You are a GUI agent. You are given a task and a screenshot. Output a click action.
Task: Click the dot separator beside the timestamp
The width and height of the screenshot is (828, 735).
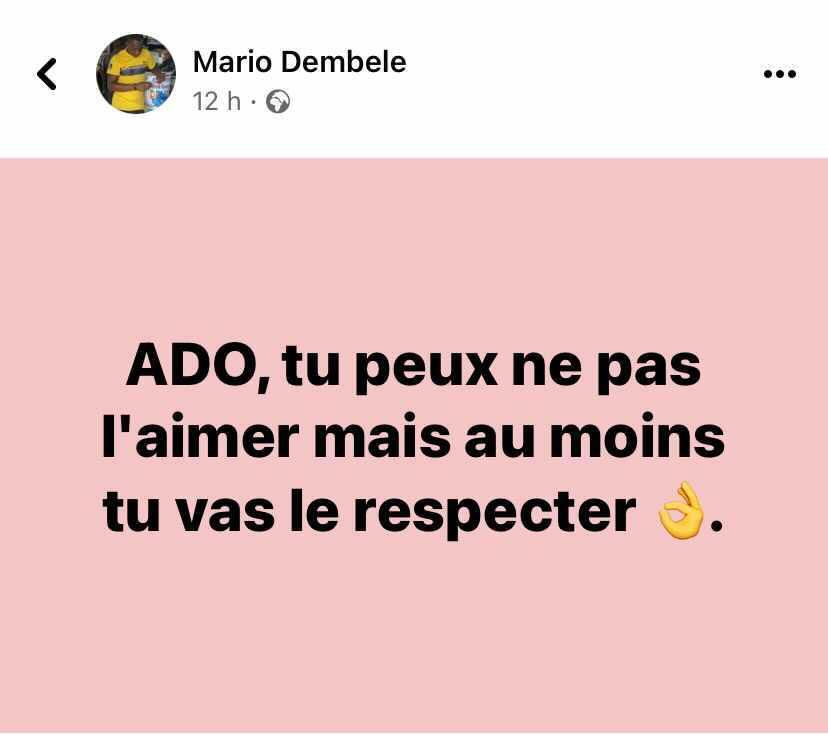[253, 102]
